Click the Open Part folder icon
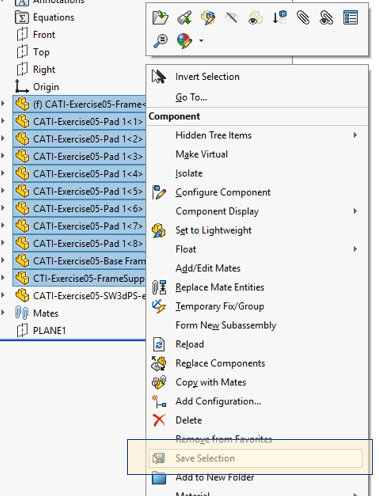This screenshot has height=496, width=379. click(x=160, y=17)
